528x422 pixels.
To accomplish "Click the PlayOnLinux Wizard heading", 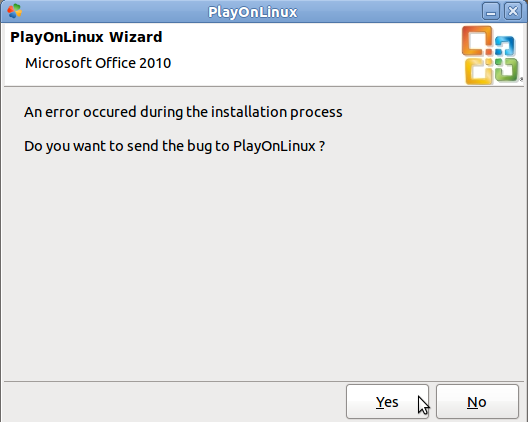I will point(86,37).
